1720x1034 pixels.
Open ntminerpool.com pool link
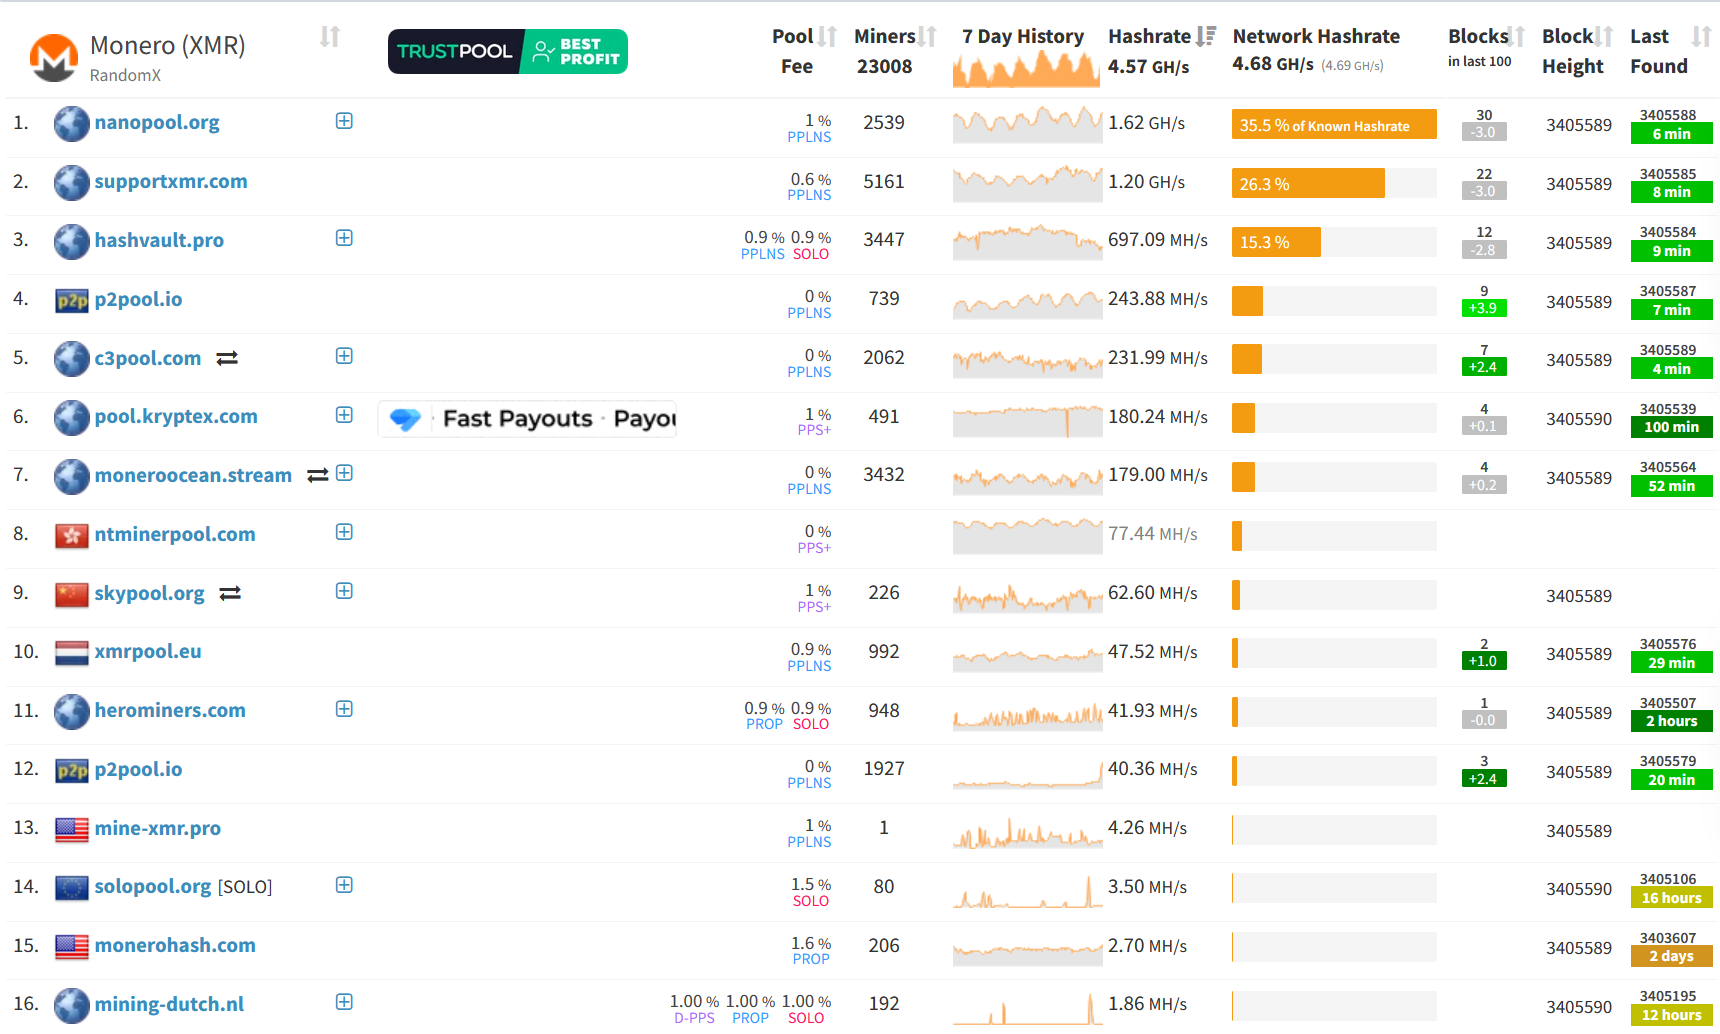click(175, 535)
